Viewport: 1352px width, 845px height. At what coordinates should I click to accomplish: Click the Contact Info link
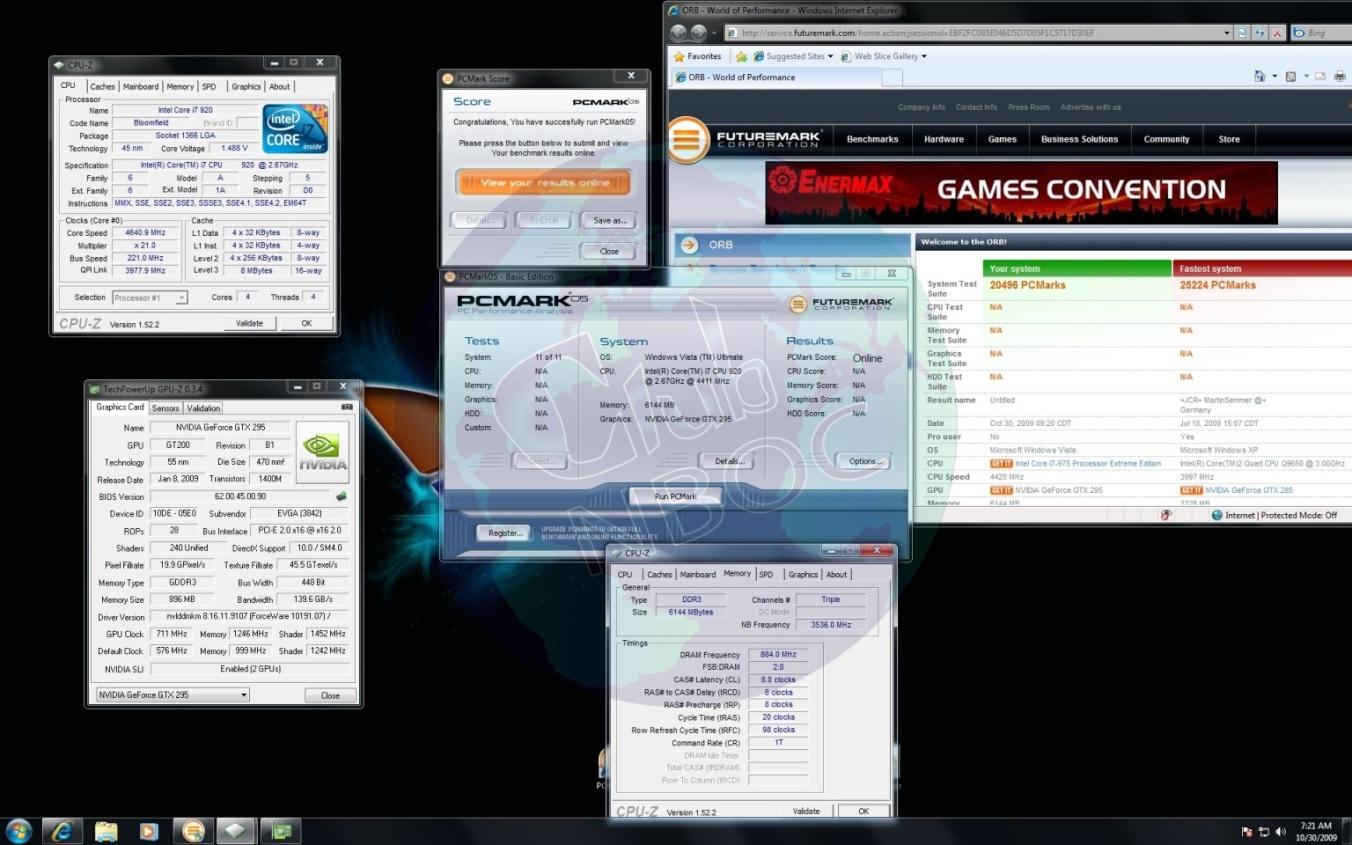(x=976, y=107)
